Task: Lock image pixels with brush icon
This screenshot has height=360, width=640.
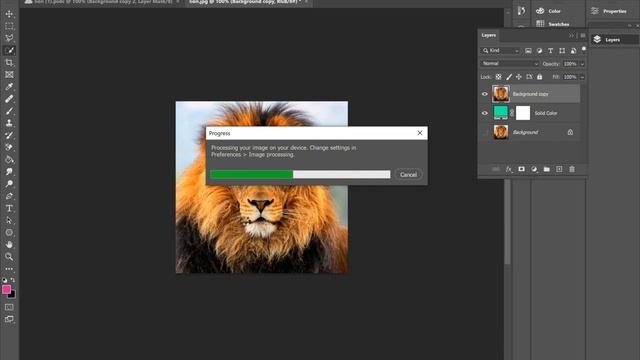Action: 509,77
